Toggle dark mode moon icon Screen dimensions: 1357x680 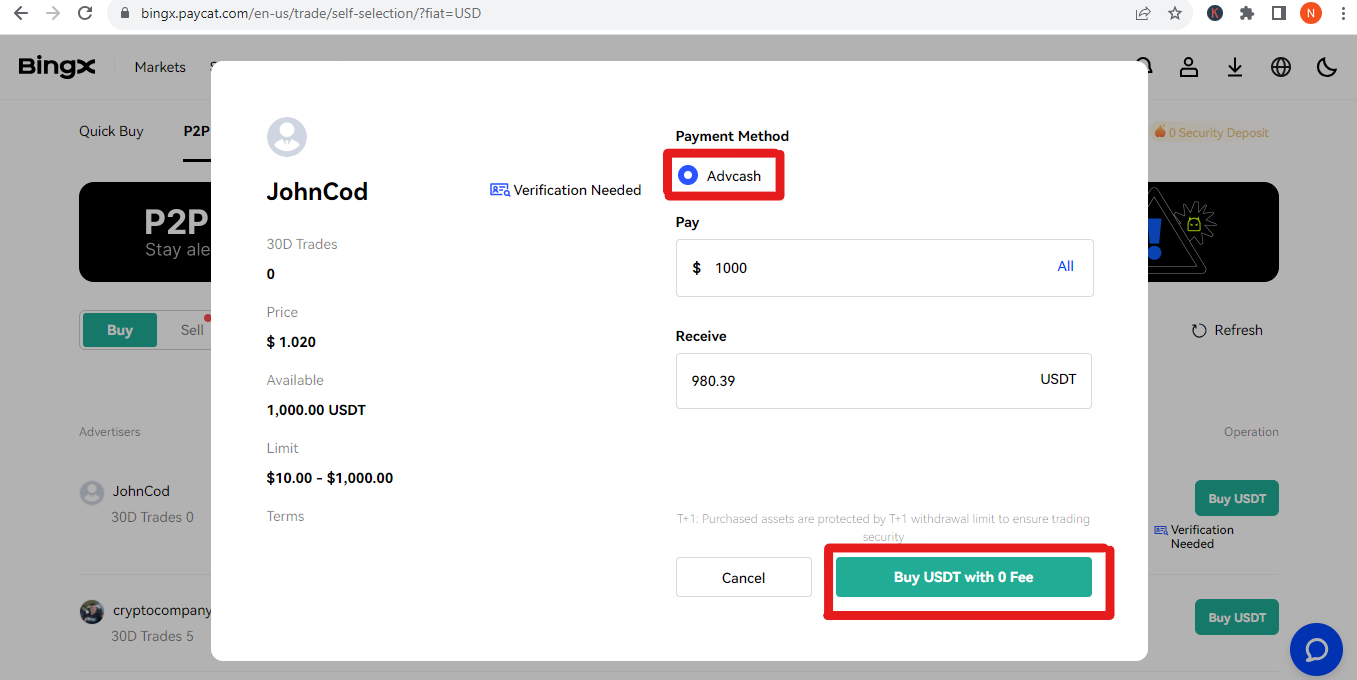coord(1327,67)
